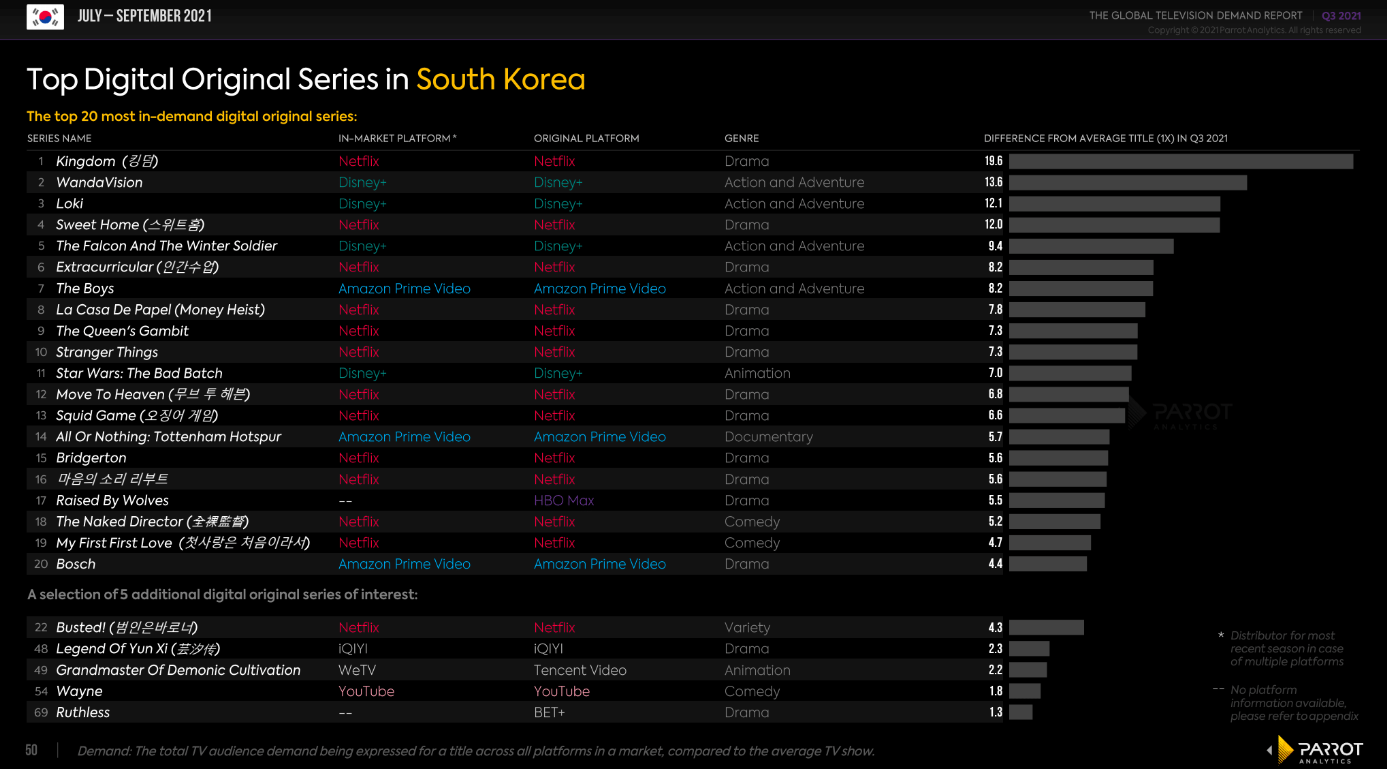The image size is (1387, 769).
Task: Click the 'Bosch' series name
Action: 76,564
